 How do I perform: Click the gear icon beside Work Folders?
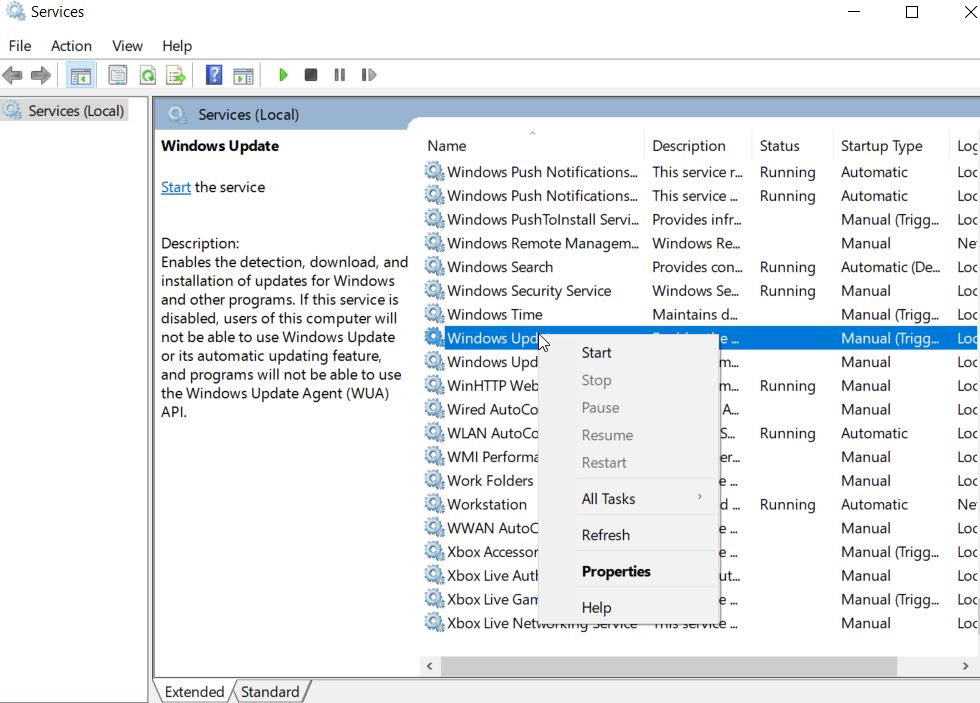tap(434, 480)
